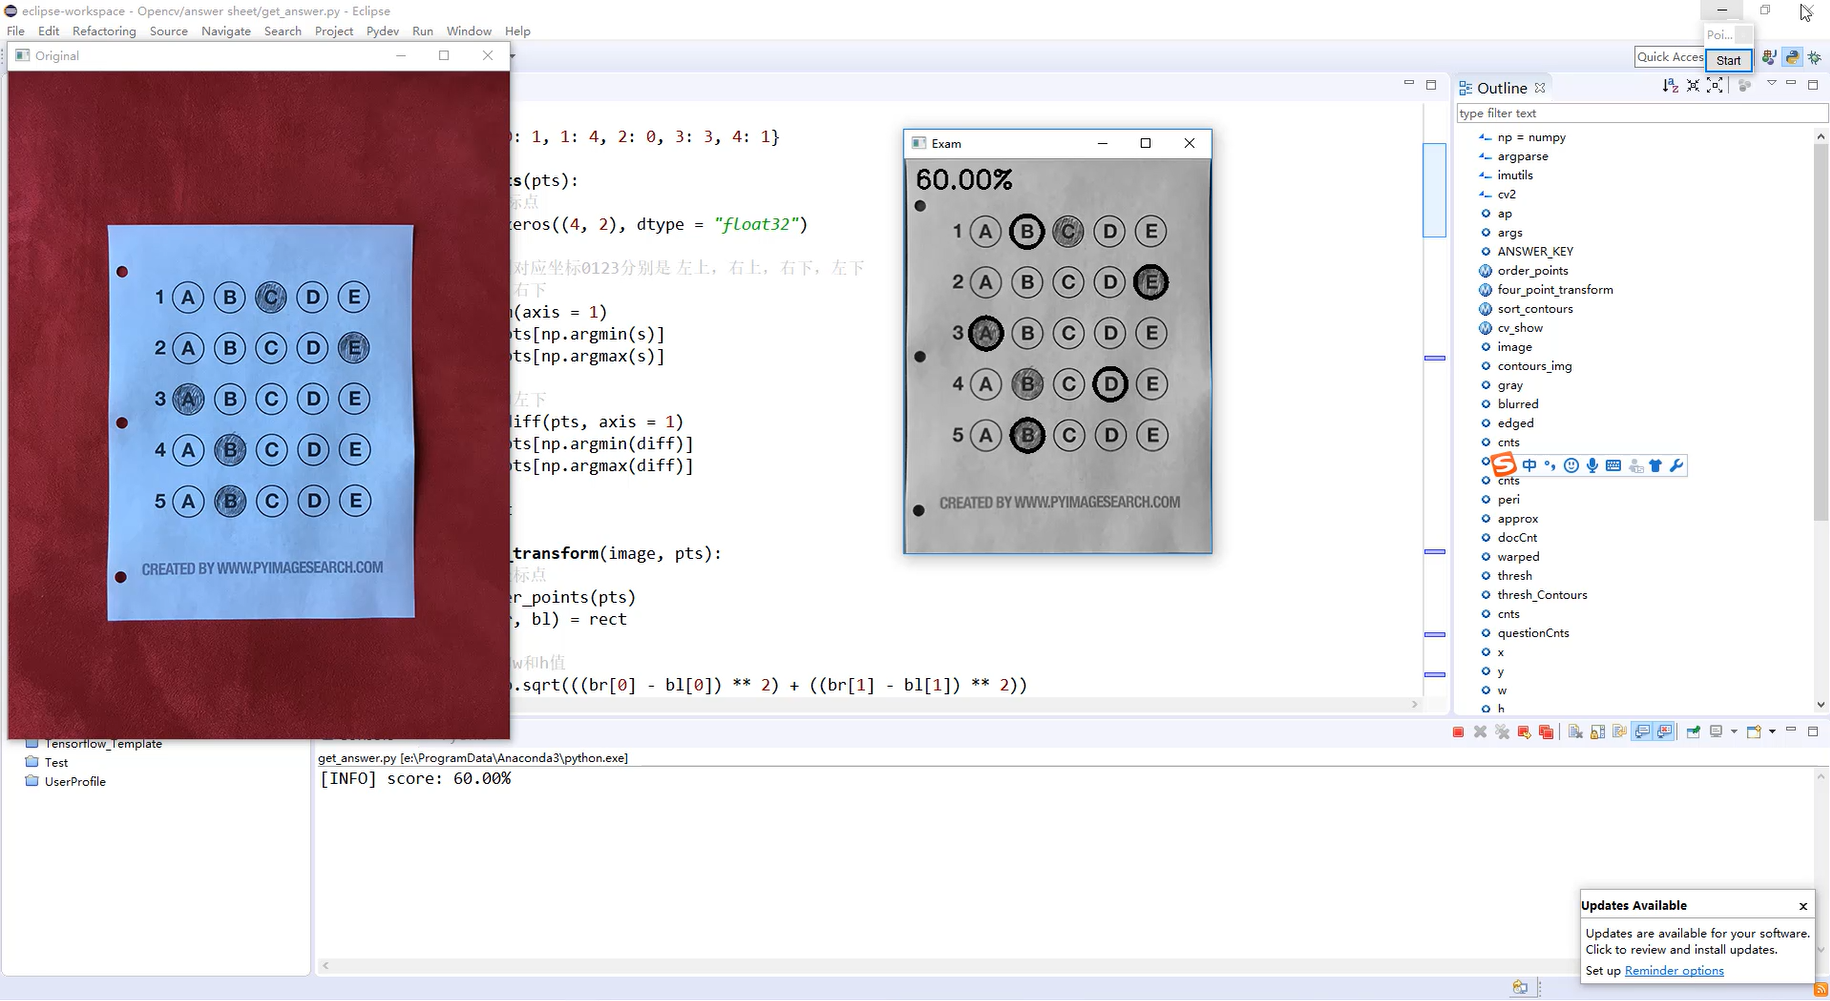Remove the launch from the Console
1830x1001 pixels.
click(x=1480, y=732)
